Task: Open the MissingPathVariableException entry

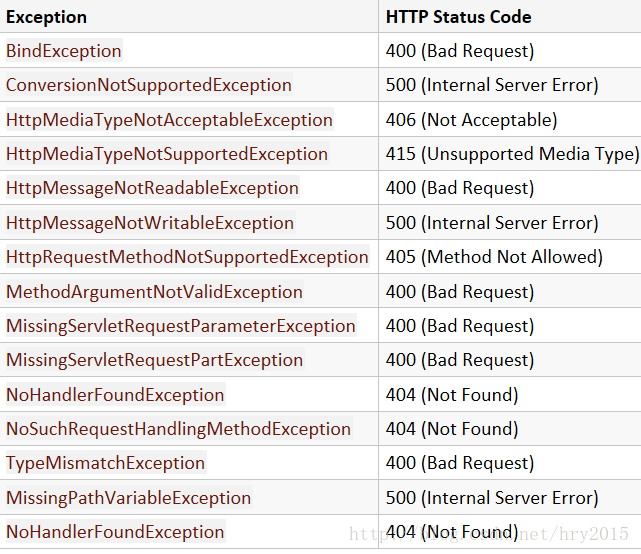Action: 128,498
